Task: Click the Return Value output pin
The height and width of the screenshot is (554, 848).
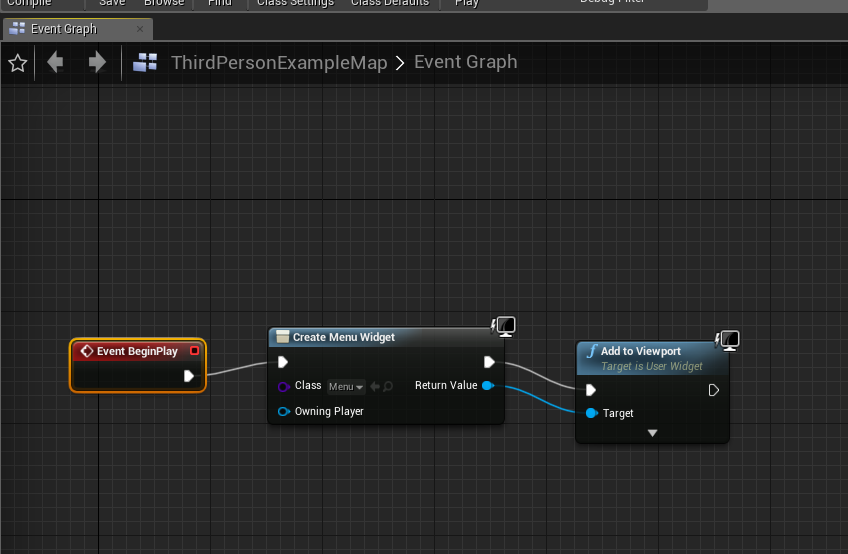Action: 488,386
